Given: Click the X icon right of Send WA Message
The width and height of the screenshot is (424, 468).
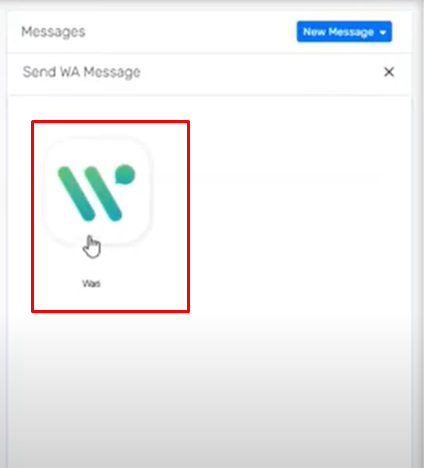Looking at the screenshot, I should (x=389, y=72).
